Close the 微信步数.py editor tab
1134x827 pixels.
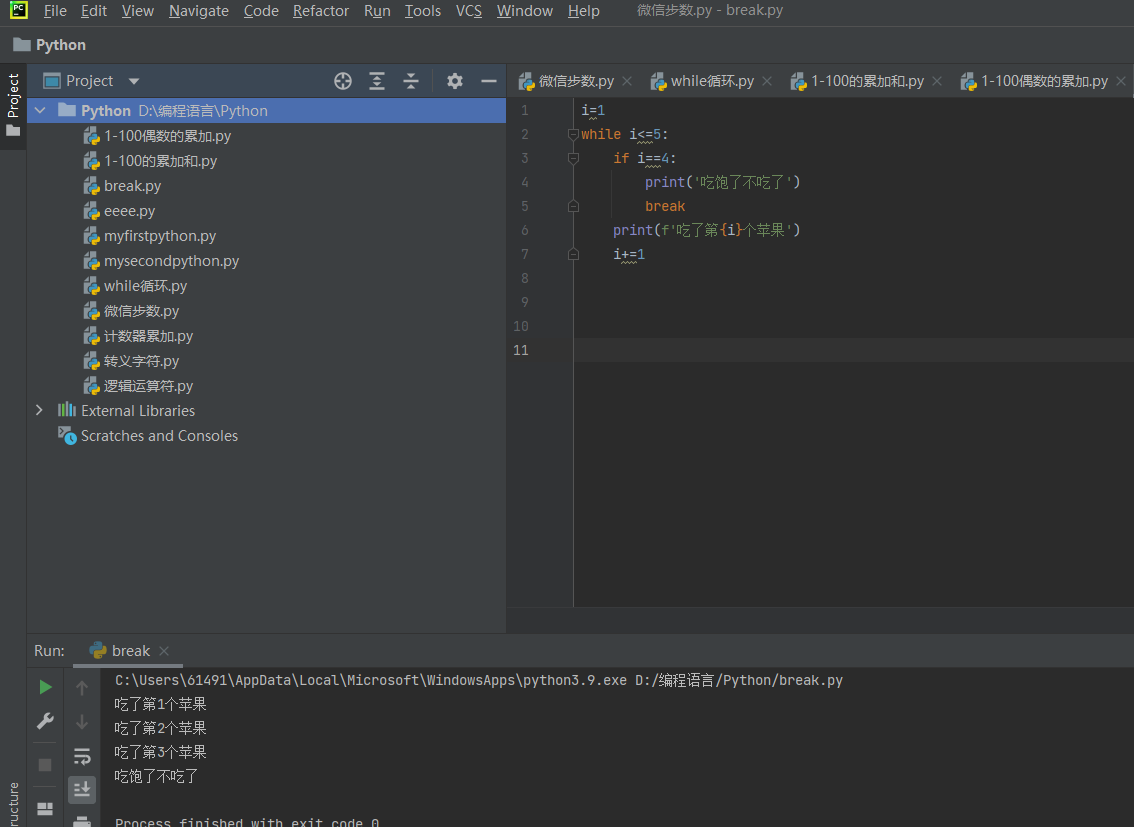pyautogui.click(x=627, y=81)
